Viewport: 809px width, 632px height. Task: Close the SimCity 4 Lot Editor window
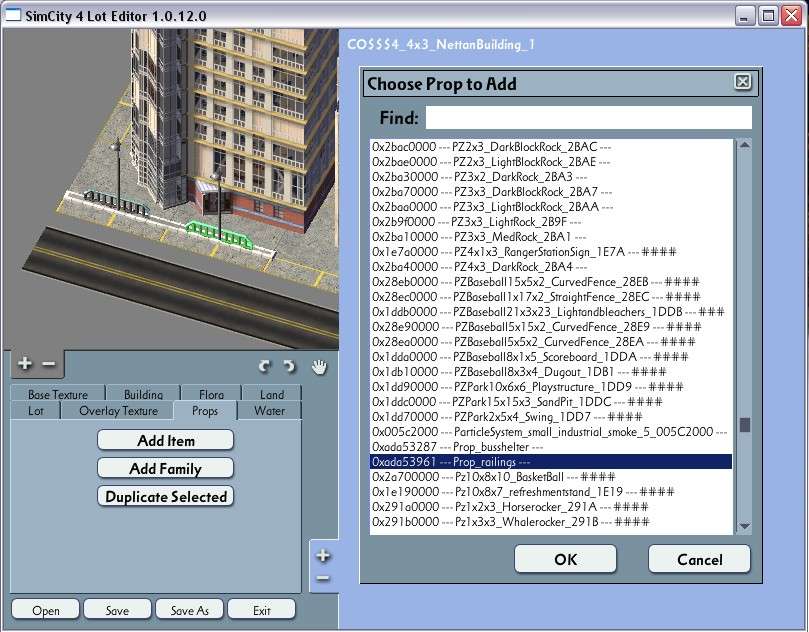[x=791, y=16]
